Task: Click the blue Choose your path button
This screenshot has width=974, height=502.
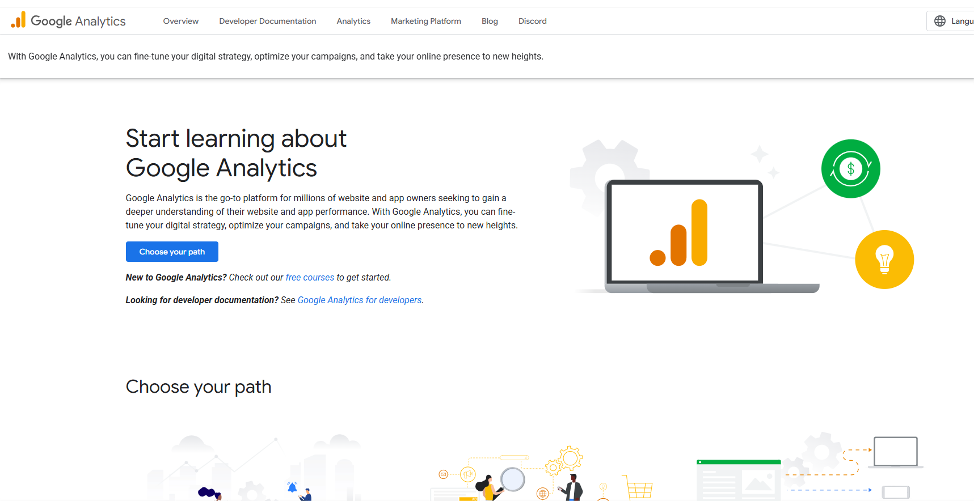Action: (x=172, y=252)
